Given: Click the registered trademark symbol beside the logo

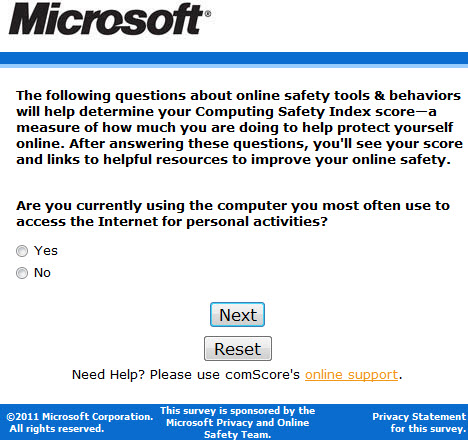Looking at the screenshot, I should click(208, 14).
